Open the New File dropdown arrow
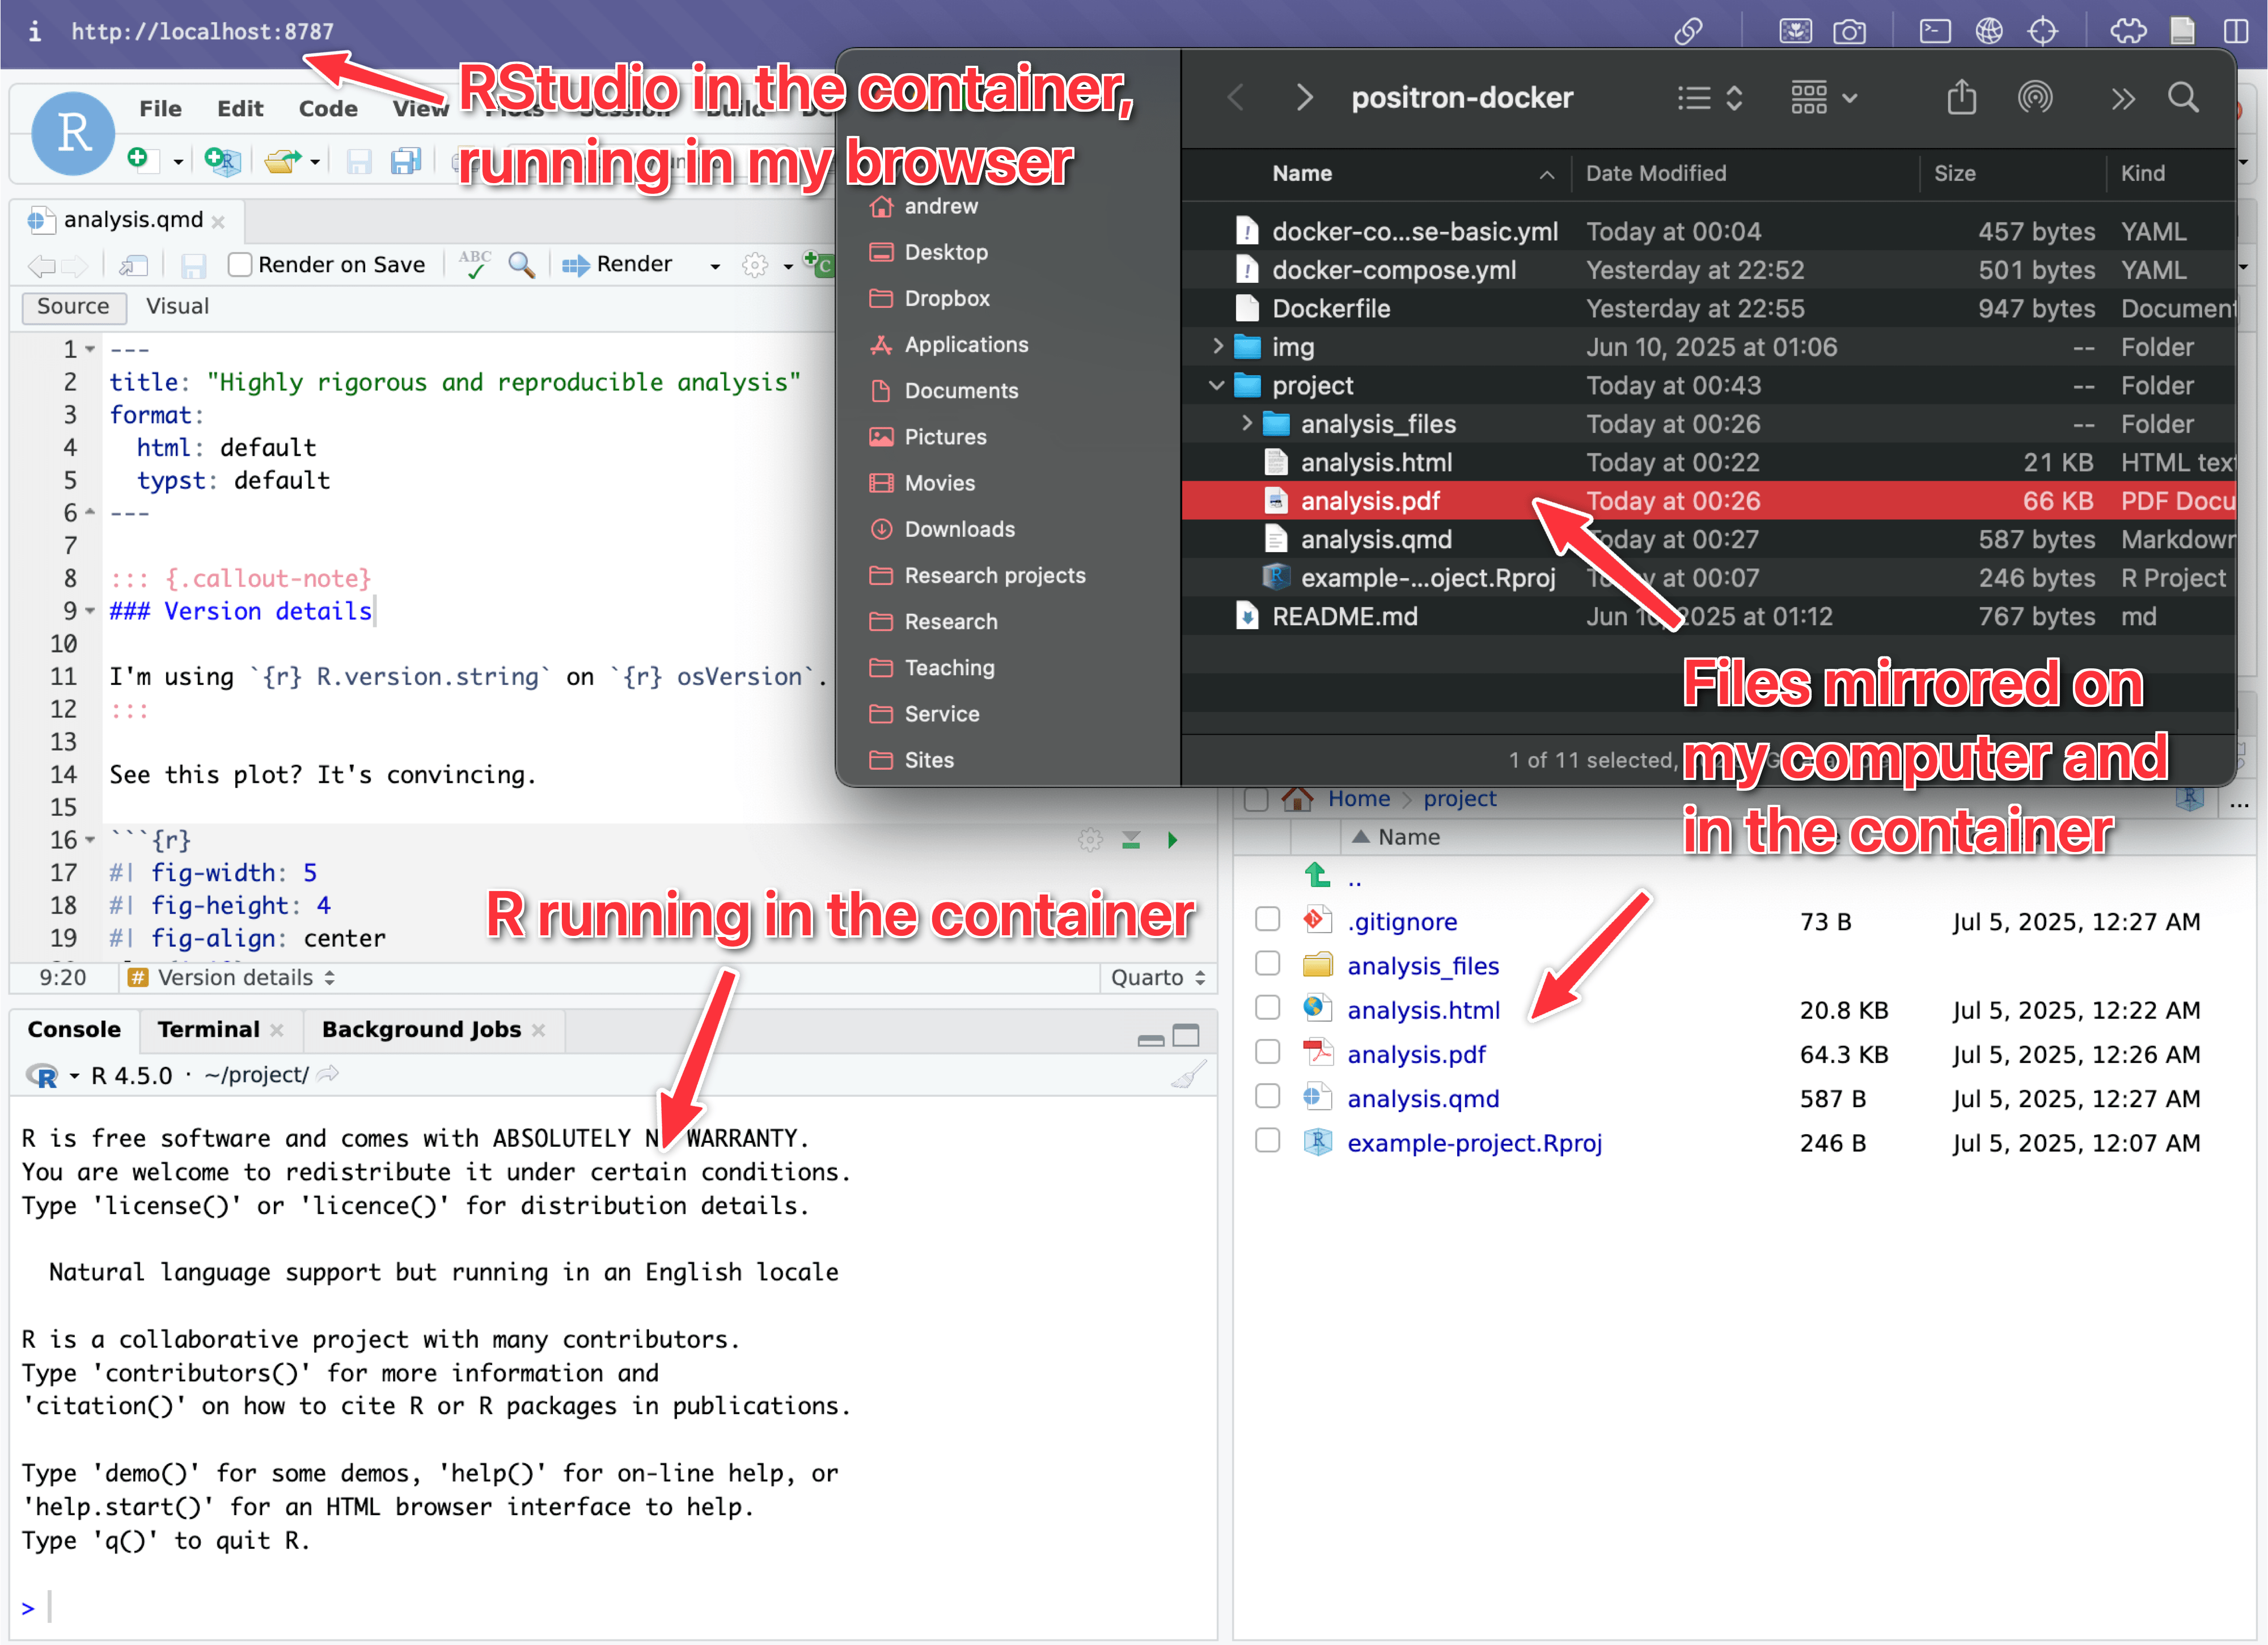2268x1645 pixels. (178, 161)
